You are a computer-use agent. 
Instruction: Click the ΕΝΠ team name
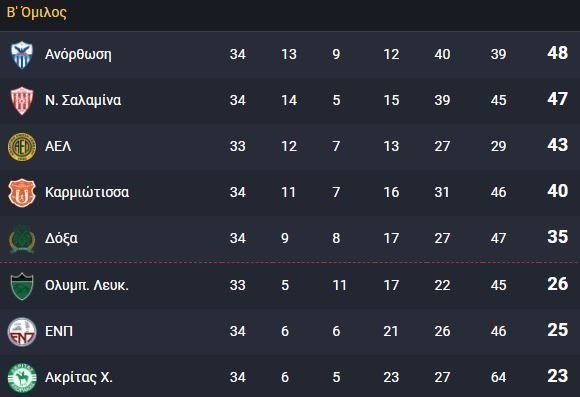coord(59,331)
